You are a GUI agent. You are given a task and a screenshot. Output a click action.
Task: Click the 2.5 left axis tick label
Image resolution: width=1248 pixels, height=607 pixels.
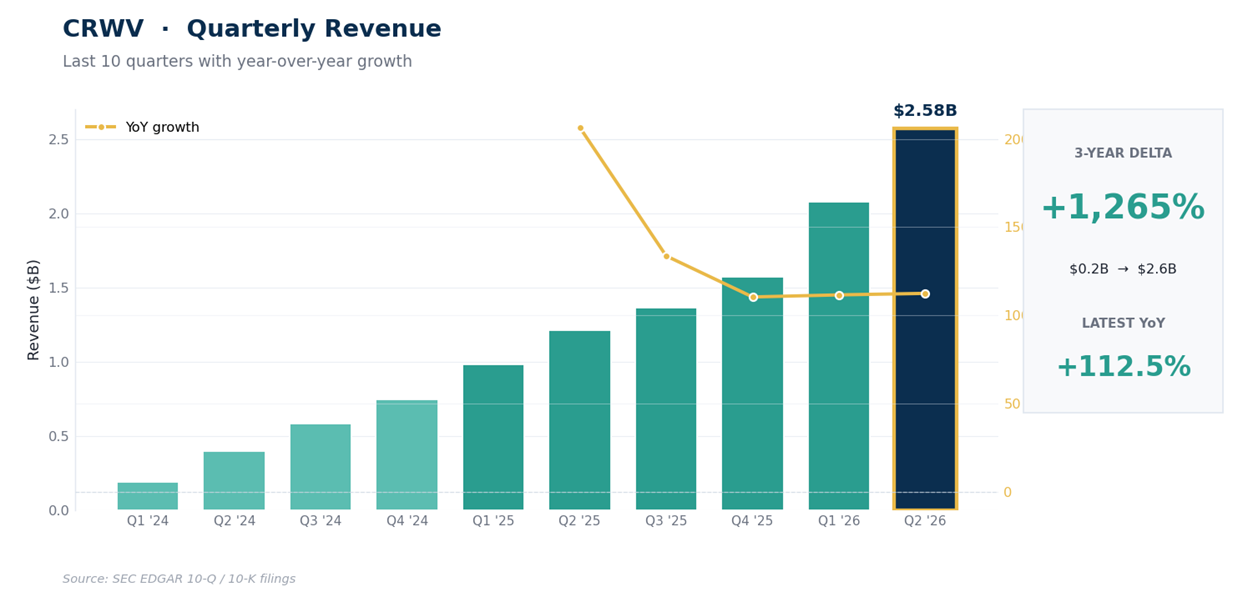[x=58, y=139]
